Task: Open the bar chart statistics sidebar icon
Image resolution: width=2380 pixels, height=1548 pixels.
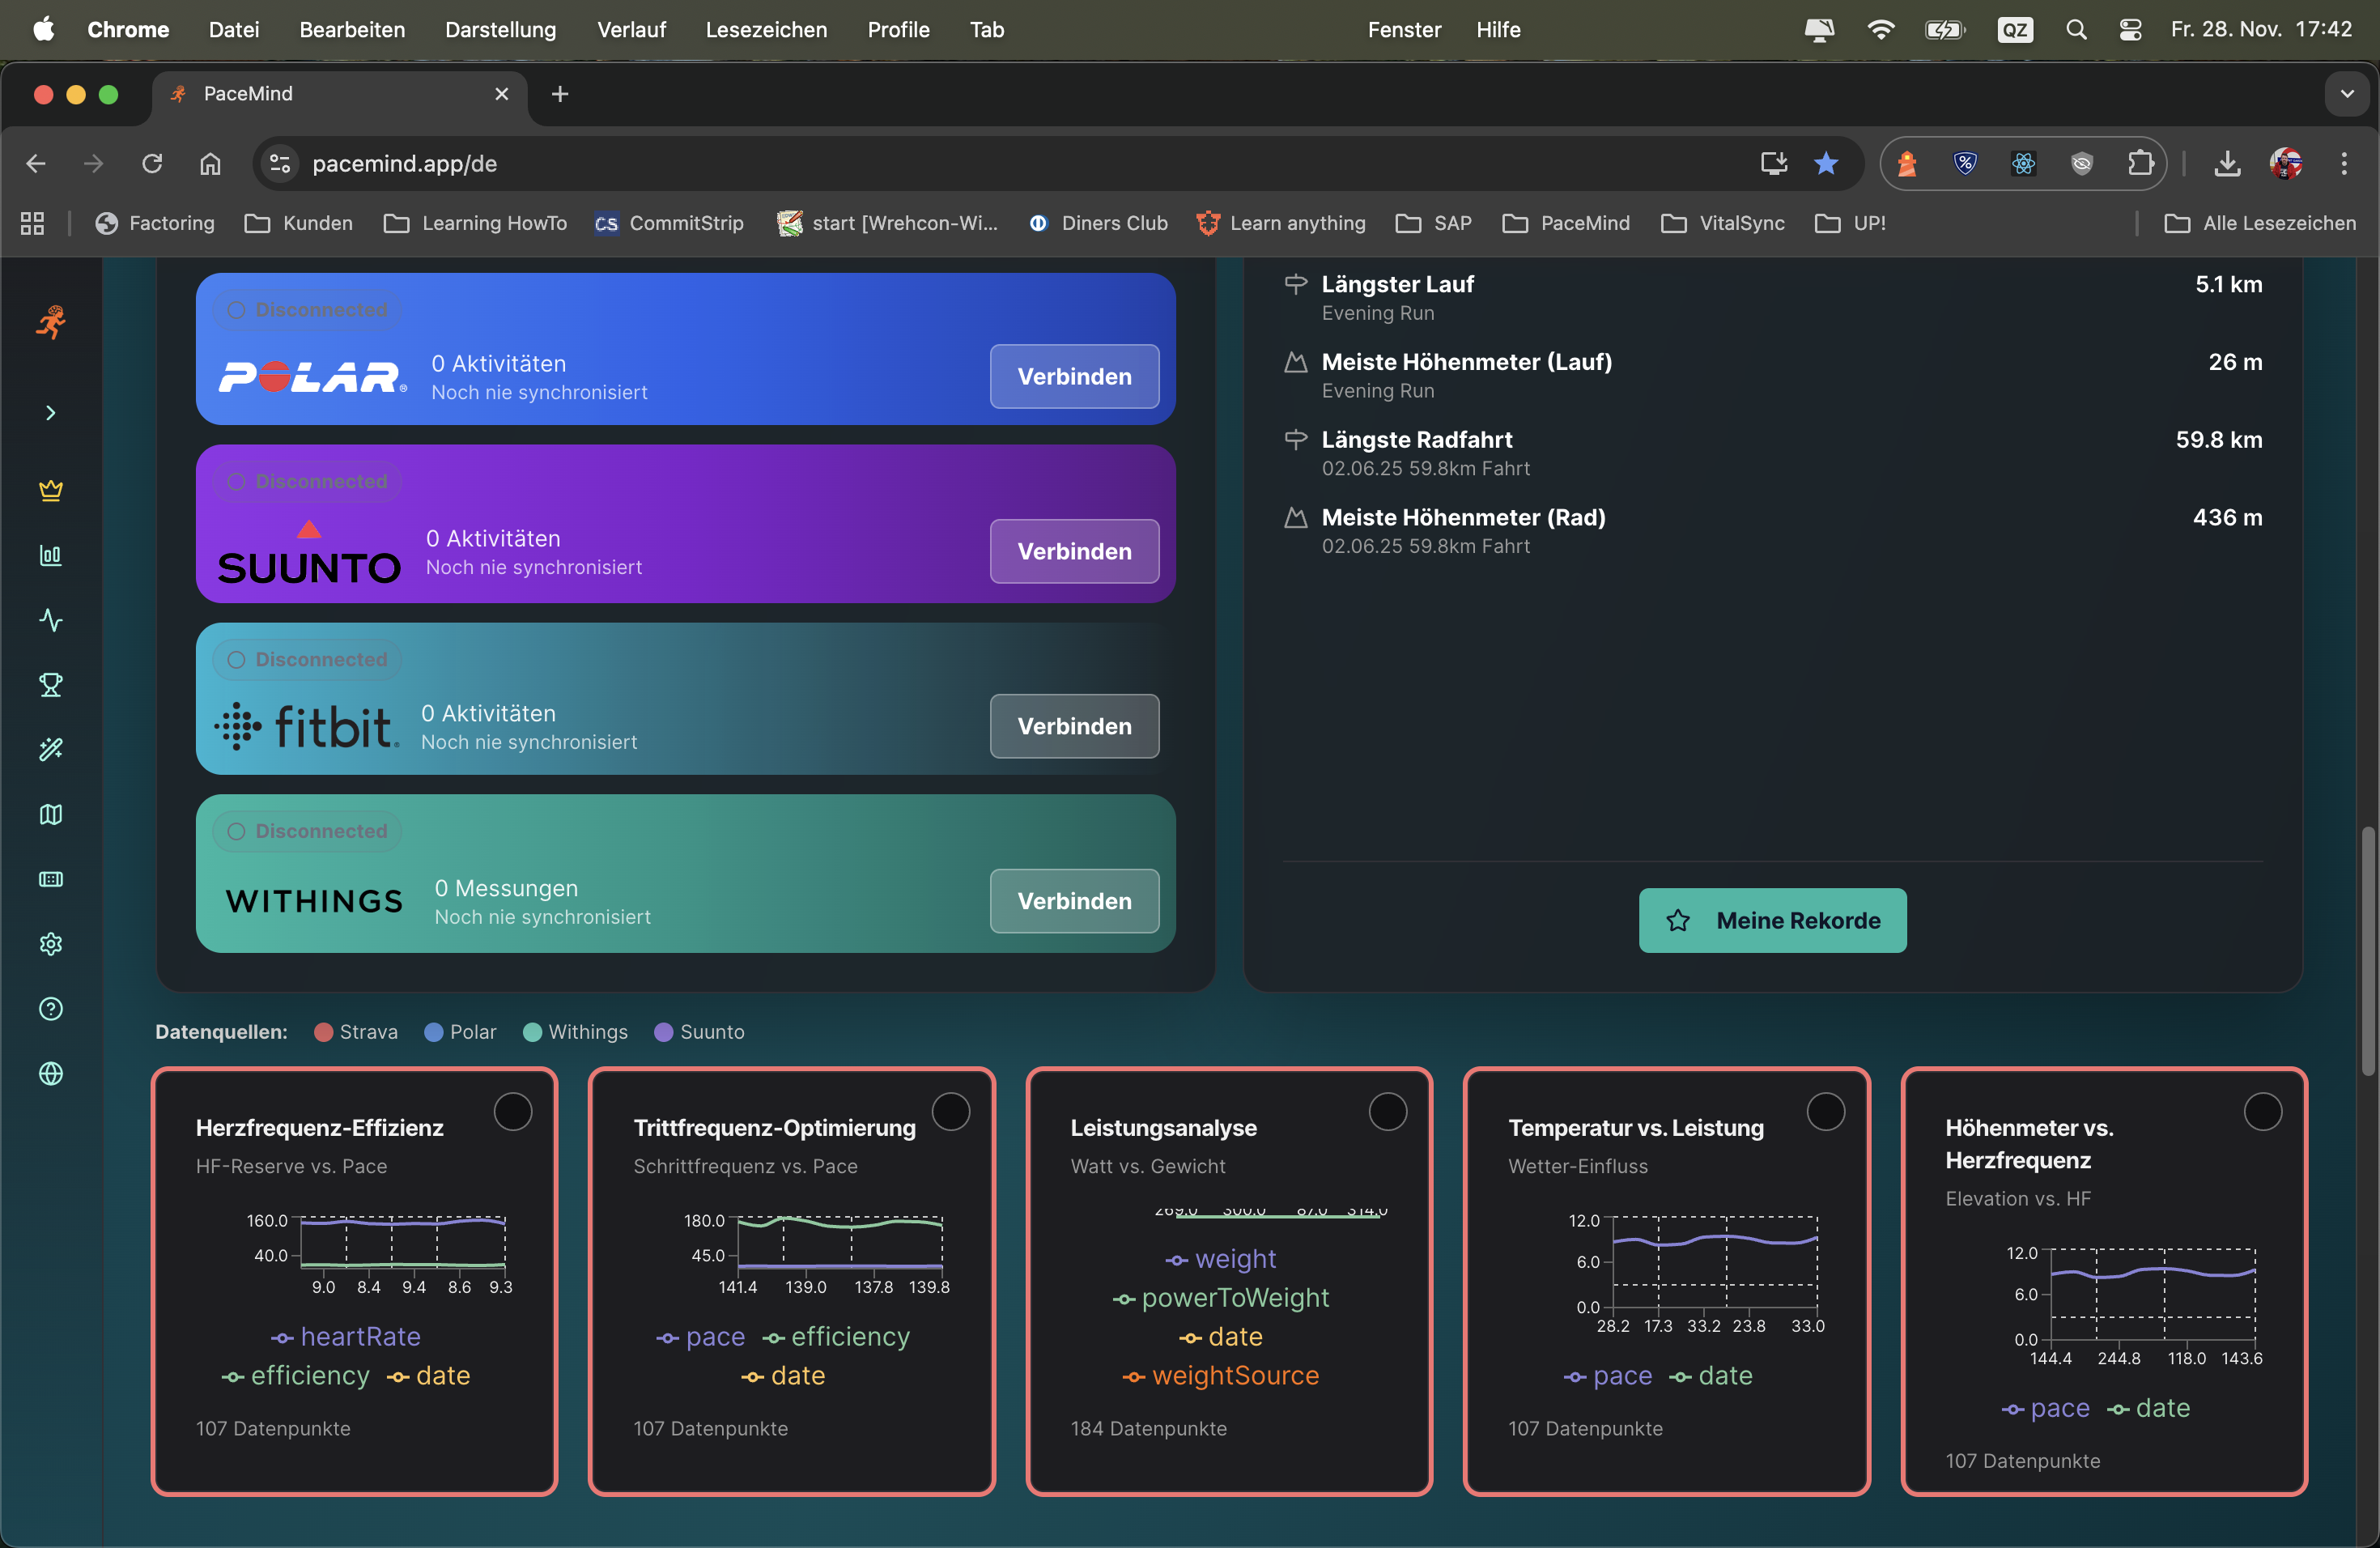Action: click(x=51, y=555)
